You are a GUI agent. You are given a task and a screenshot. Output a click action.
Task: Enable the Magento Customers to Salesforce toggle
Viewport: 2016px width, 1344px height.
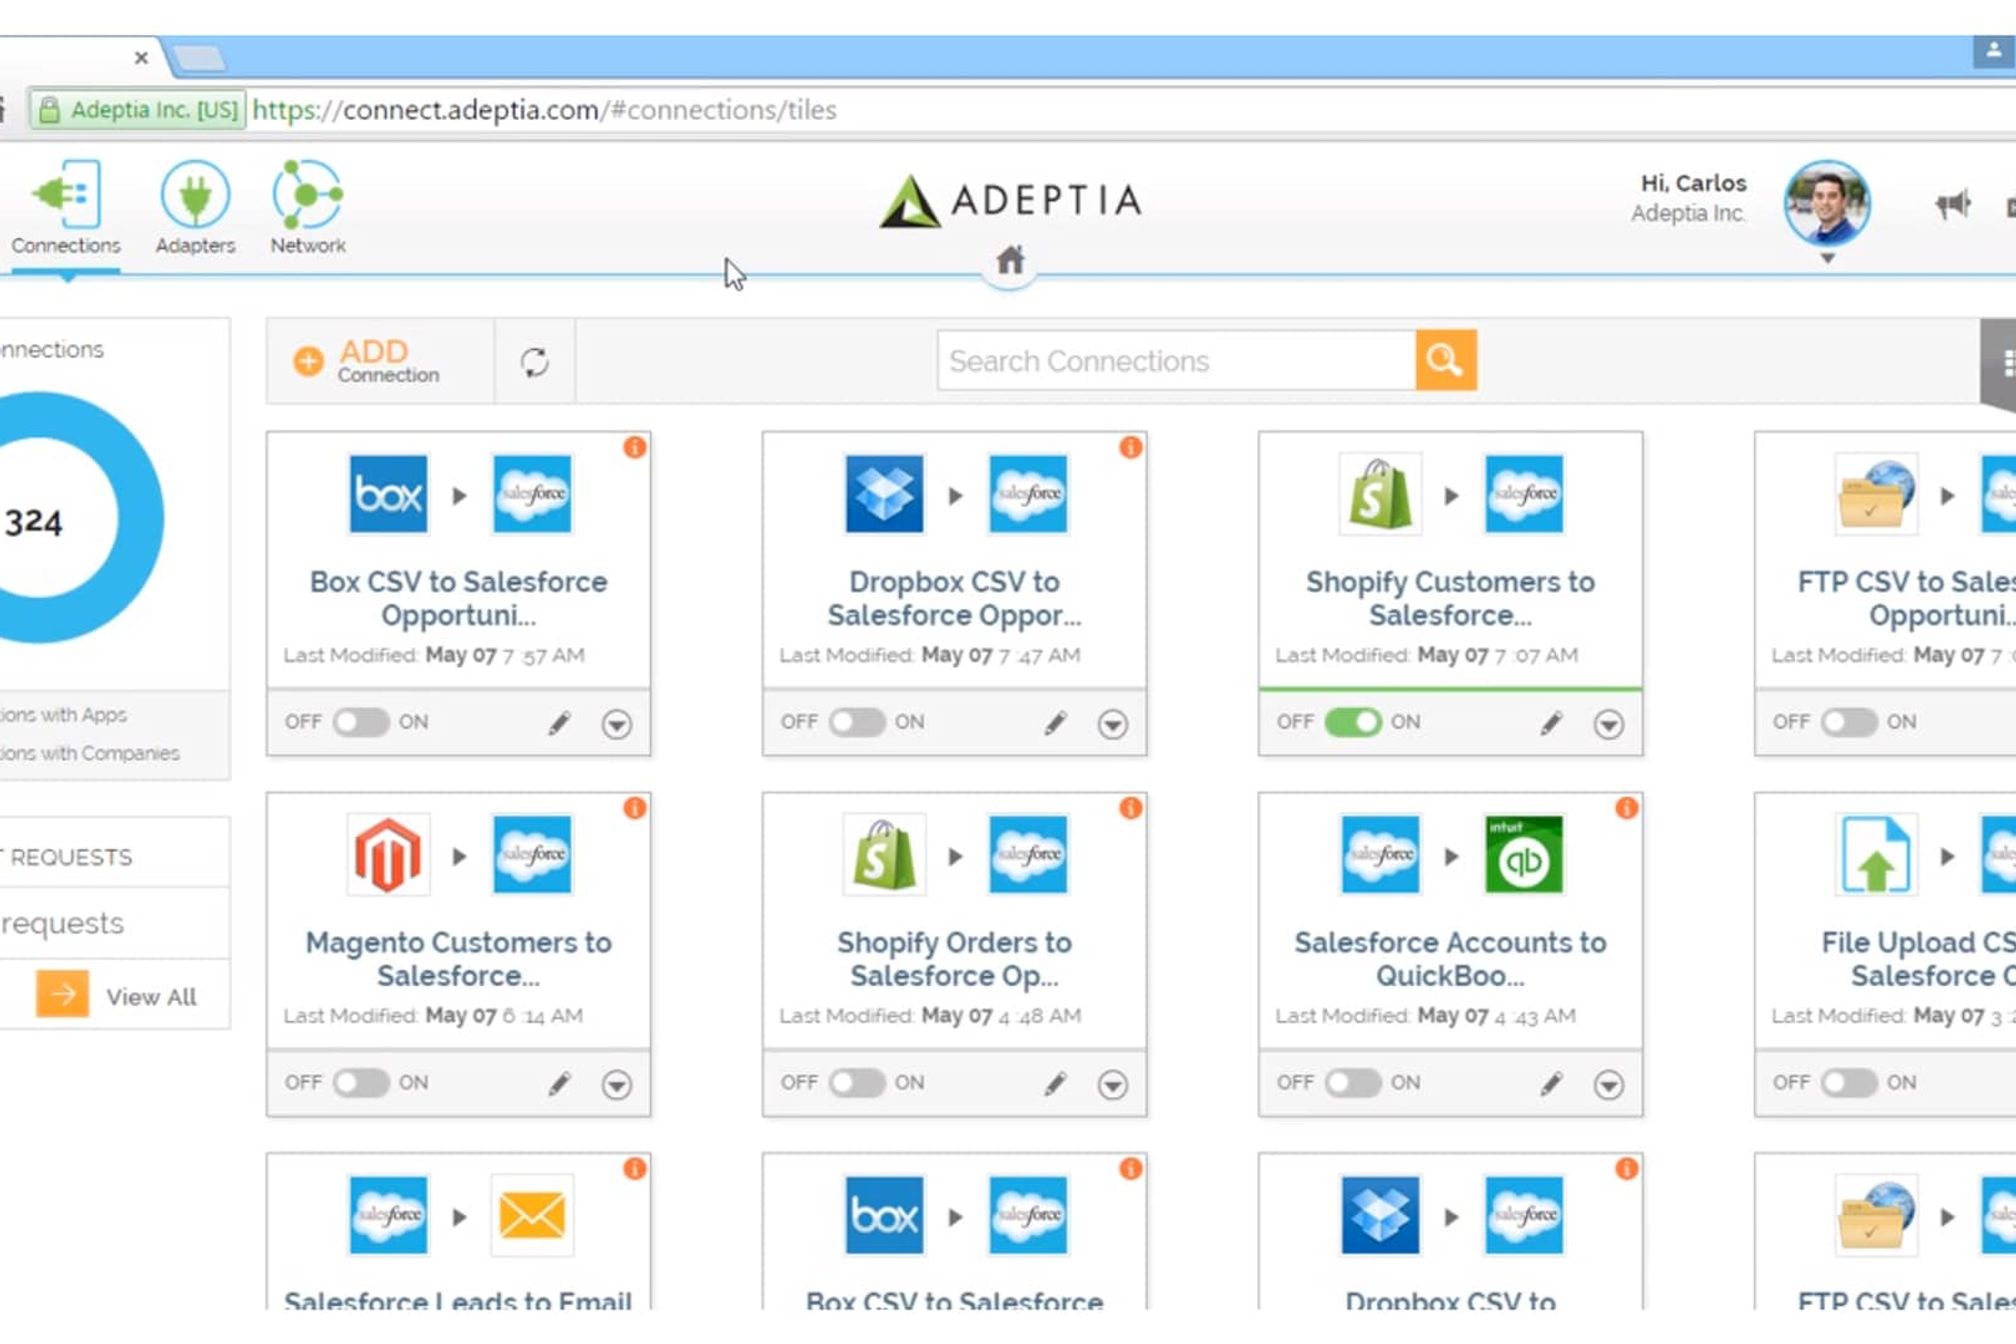(x=360, y=1083)
